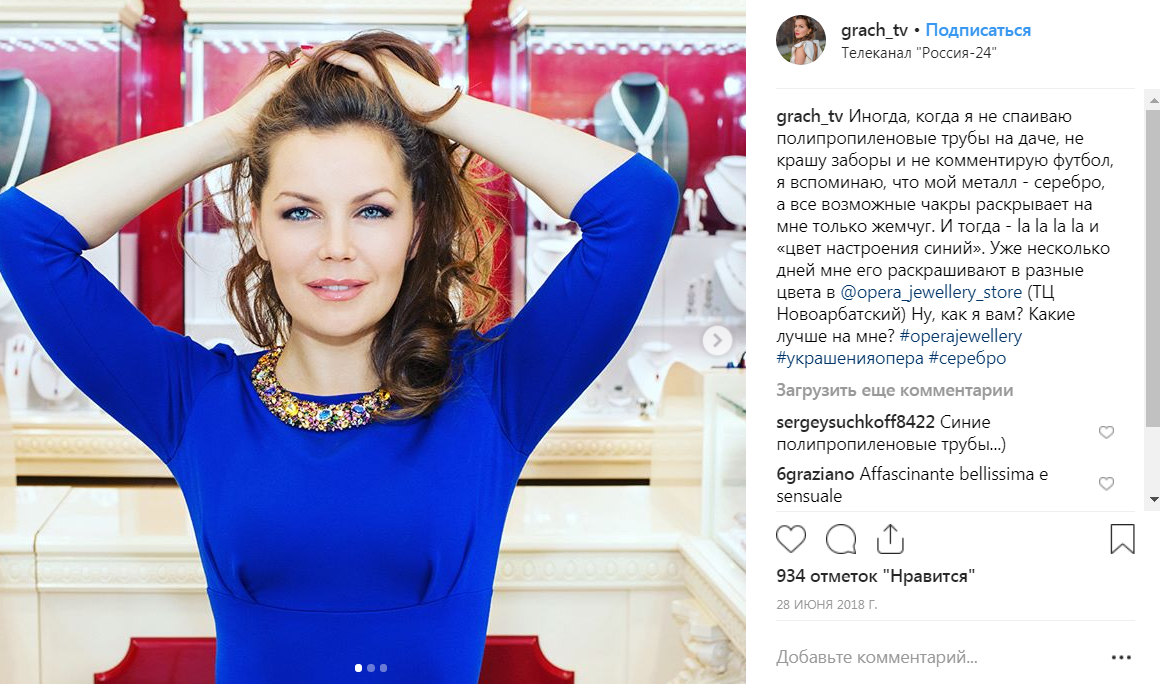Follow the account via Подписаться

(x=978, y=30)
